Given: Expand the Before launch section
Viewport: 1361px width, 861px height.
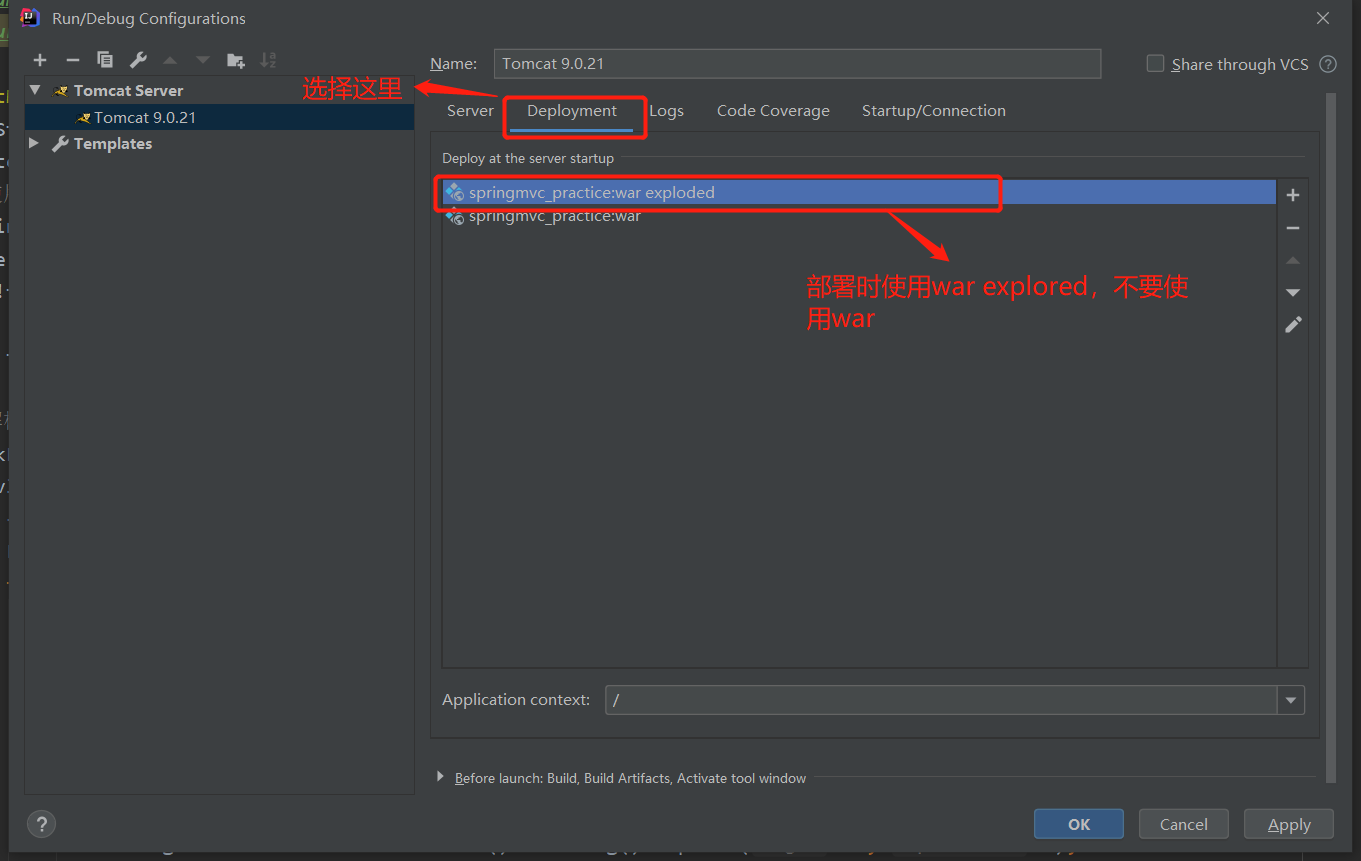Looking at the screenshot, I should coord(440,777).
